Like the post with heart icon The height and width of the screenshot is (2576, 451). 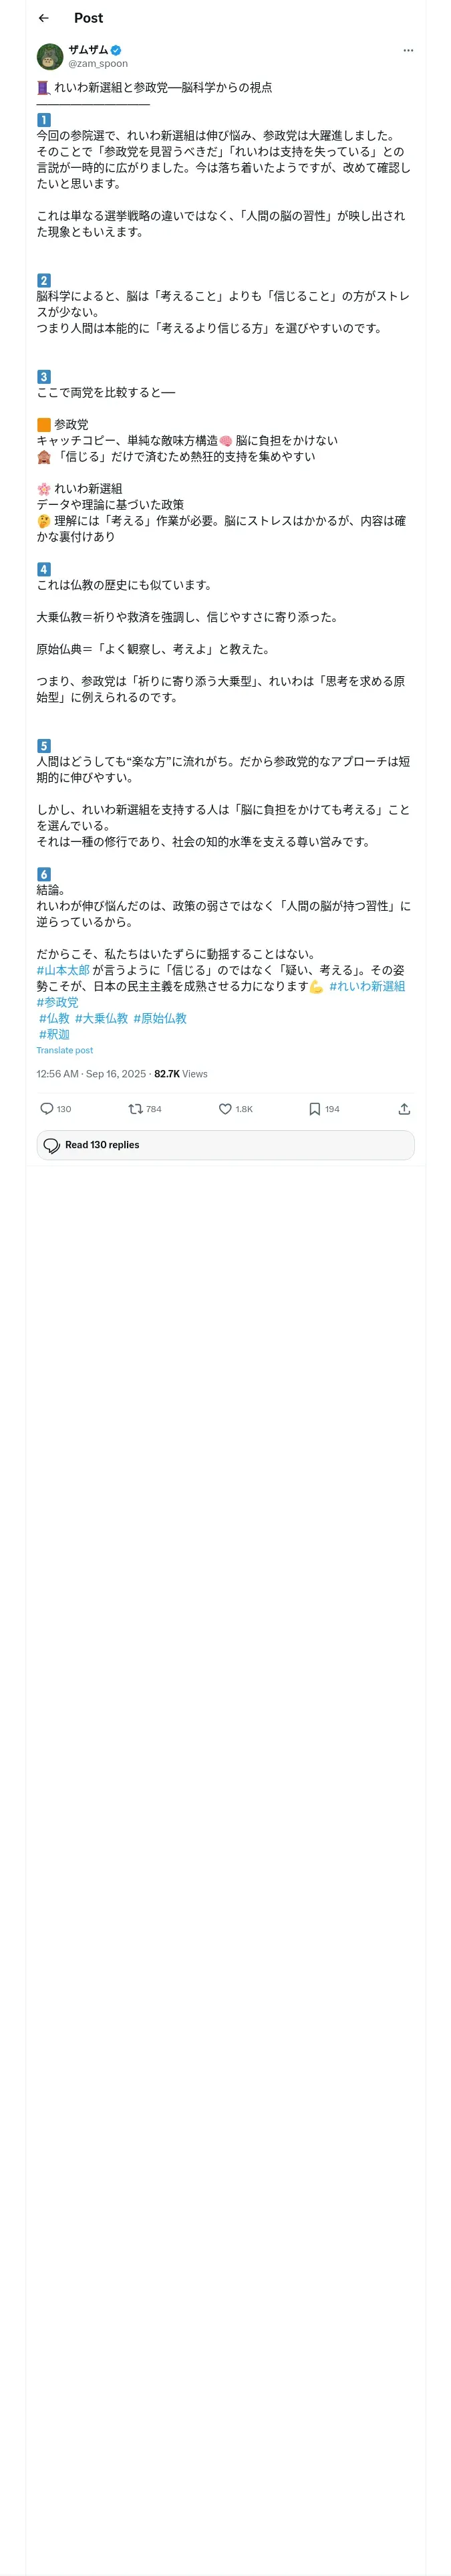click(x=225, y=1108)
